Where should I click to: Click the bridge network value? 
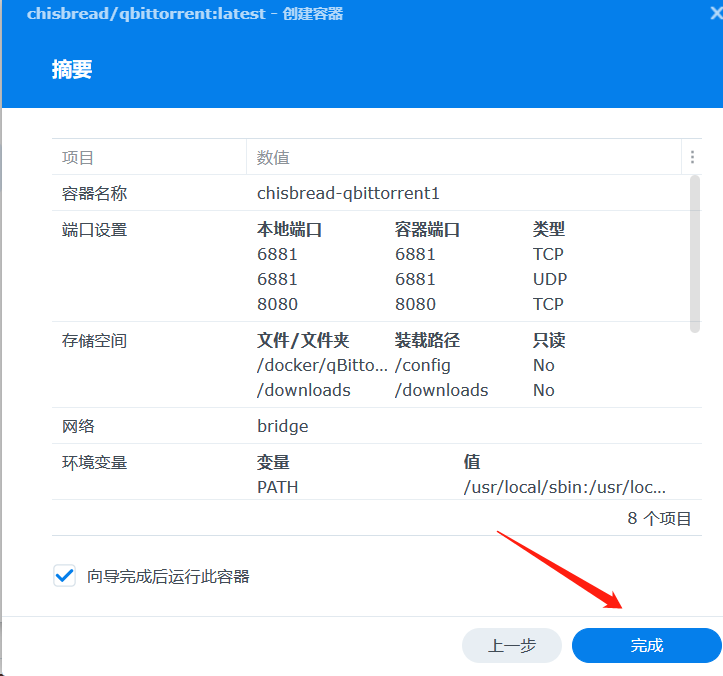pyautogui.click(x=283, y=426)
